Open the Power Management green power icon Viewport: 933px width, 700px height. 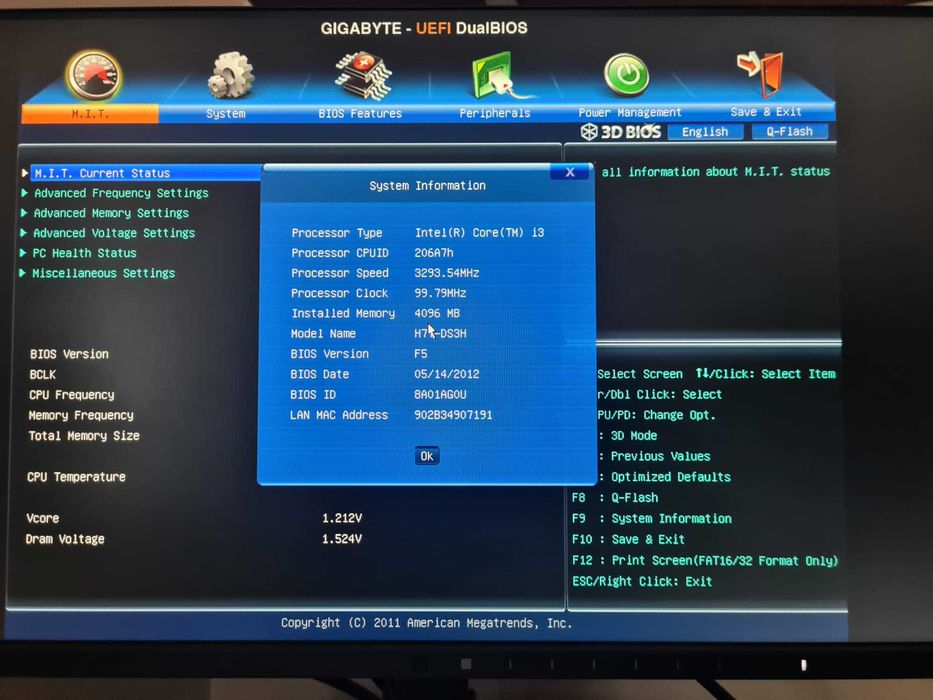(626, 74)
